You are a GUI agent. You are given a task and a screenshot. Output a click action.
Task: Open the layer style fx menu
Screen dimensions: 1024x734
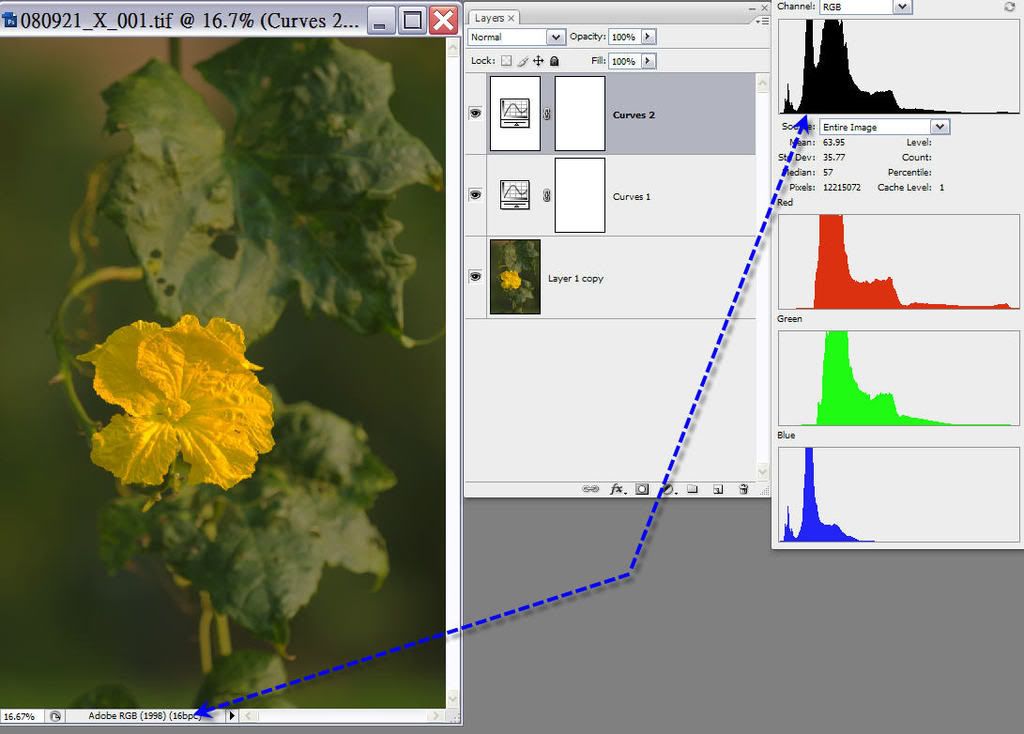click(618, 488)
